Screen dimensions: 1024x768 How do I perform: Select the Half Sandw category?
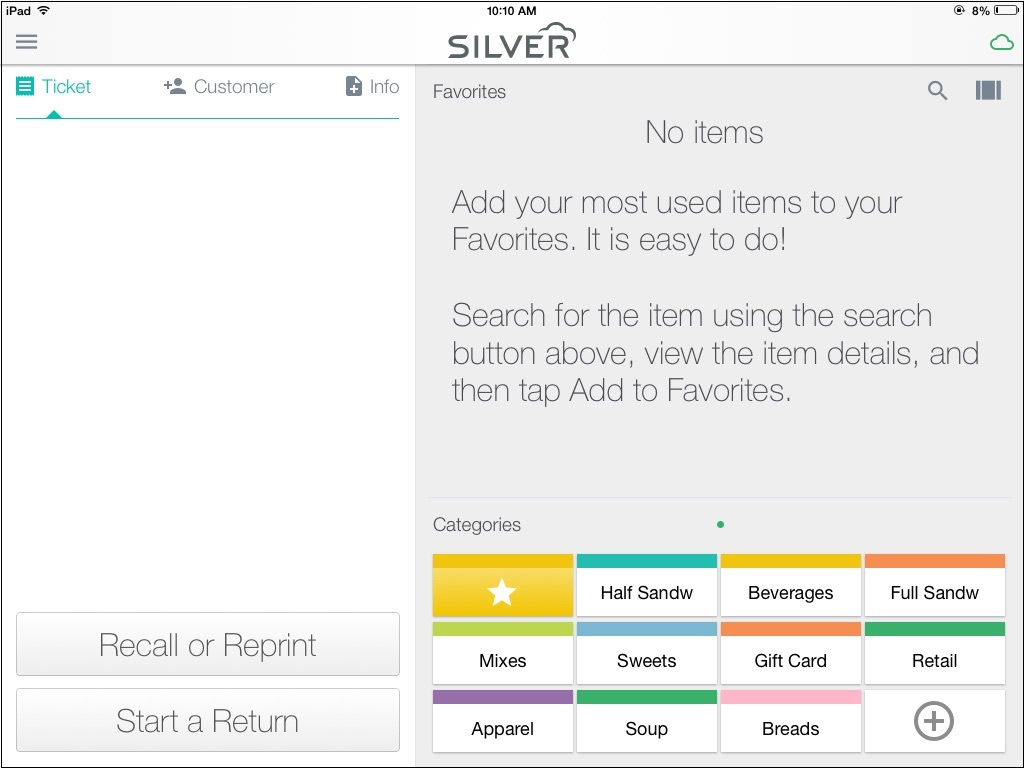point(647,585)
